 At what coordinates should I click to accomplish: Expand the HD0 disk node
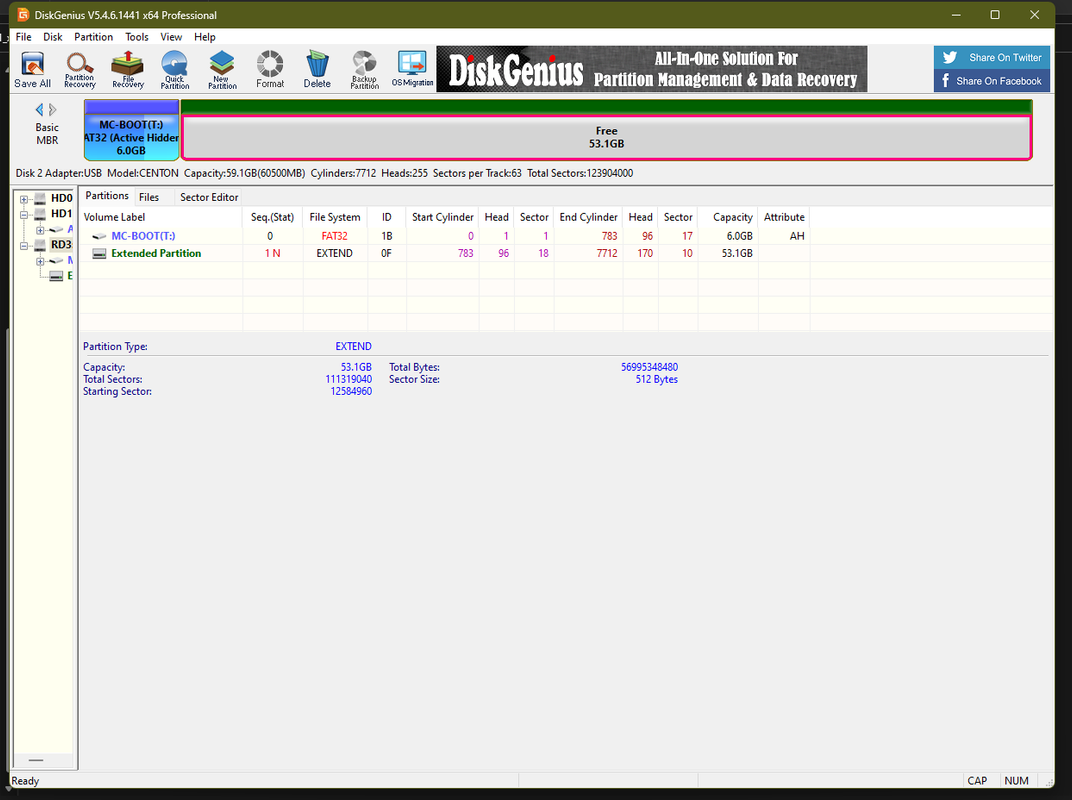(x=24, y=199)
